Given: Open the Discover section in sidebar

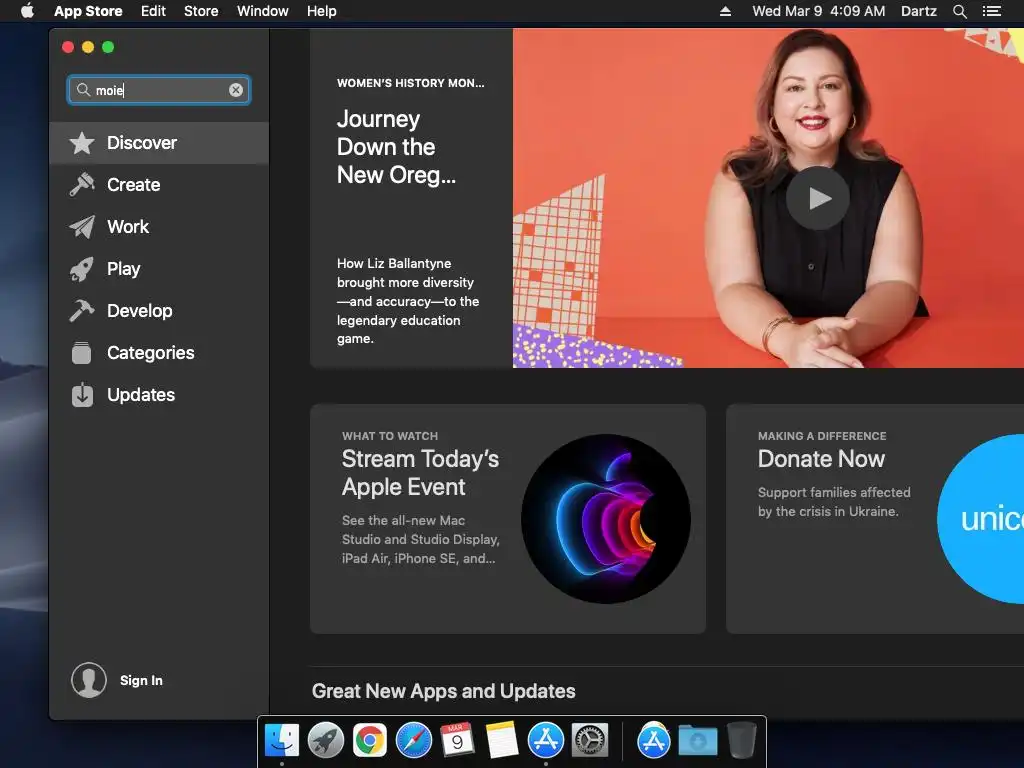Looking at the screenshot, I should click(159, 143).
